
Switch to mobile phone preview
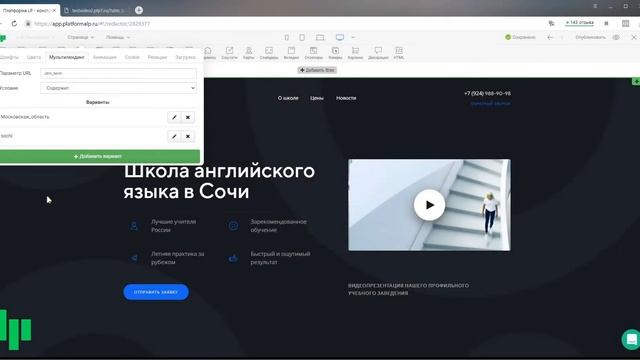287,38
